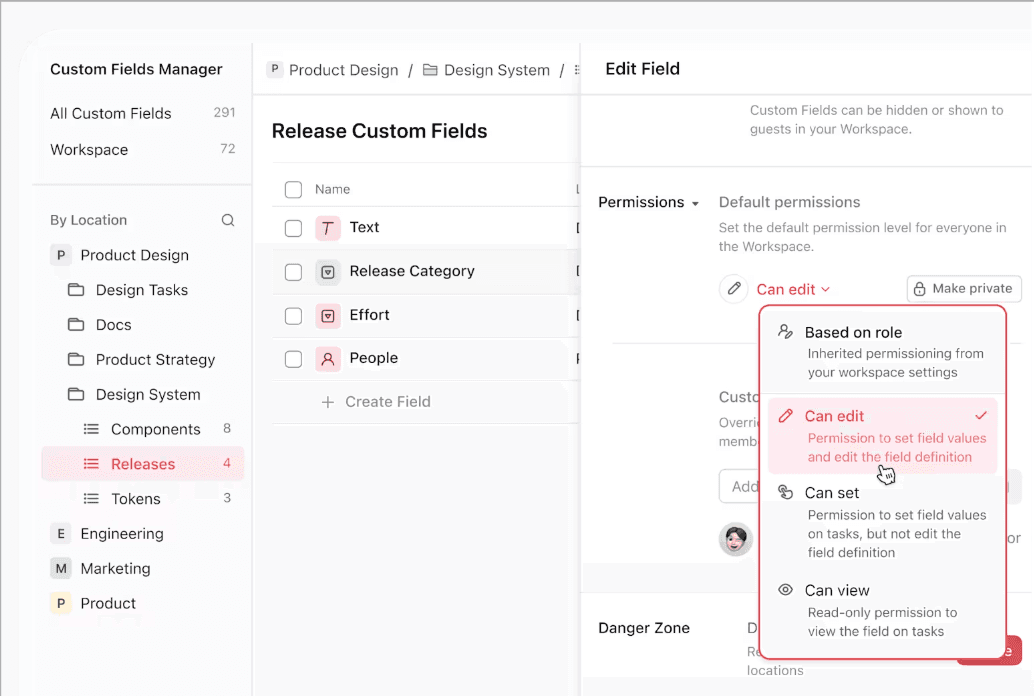Image resolution: width=1034 pixels, height=696 pixels.
Task: Click the People field name
Action: 374,358
